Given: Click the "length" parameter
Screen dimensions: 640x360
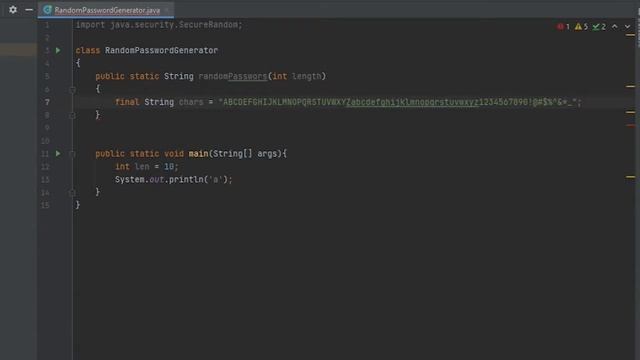Looking at the screenshot, I should 307,76.
